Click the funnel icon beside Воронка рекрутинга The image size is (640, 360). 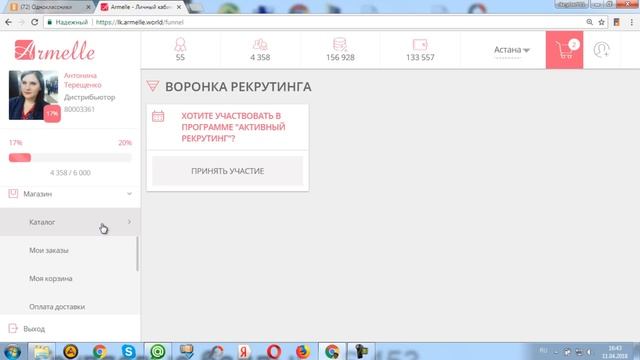(x=153, y=86)
